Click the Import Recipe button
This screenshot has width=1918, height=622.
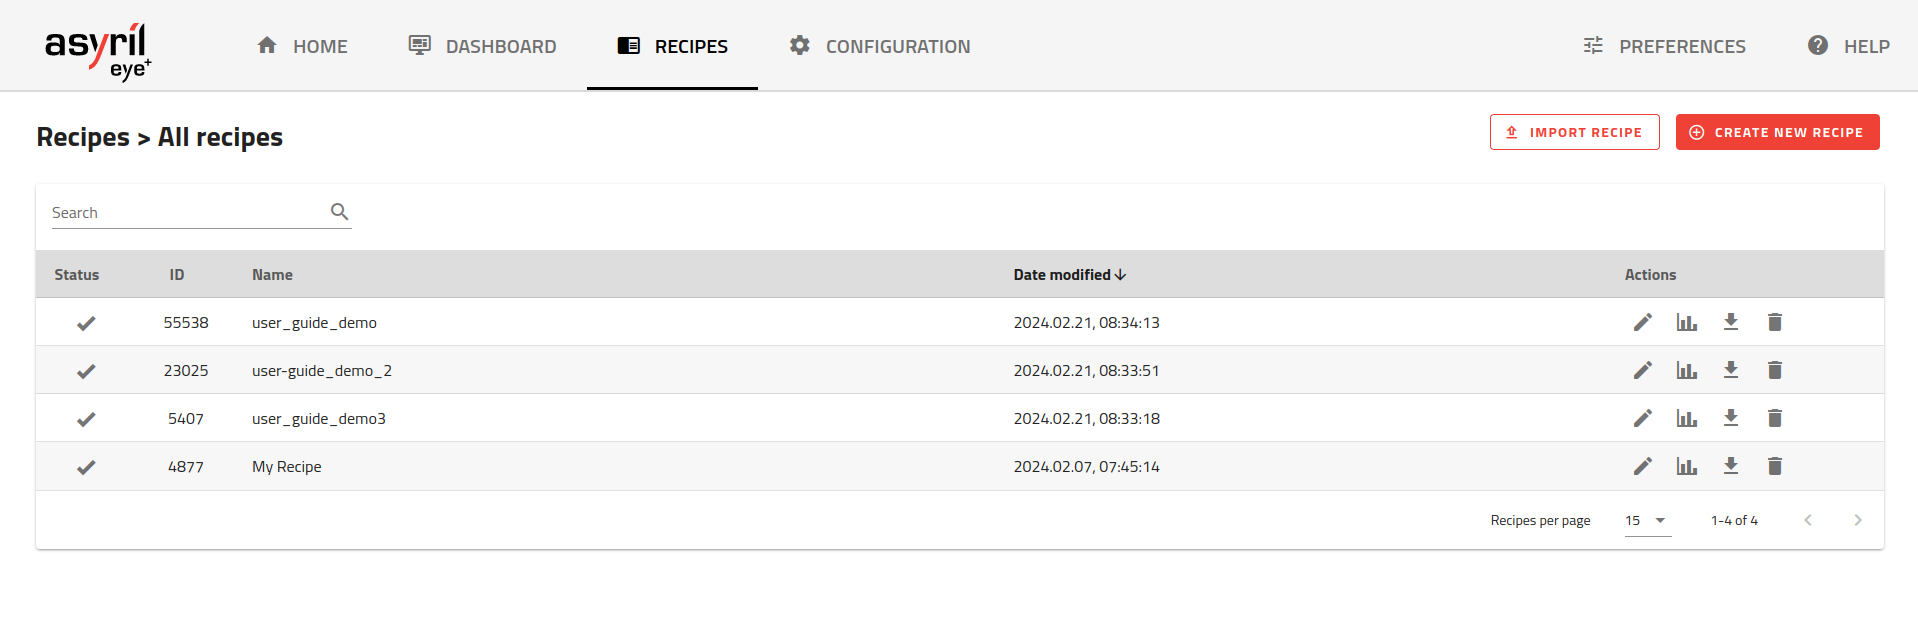(1574, 132)
